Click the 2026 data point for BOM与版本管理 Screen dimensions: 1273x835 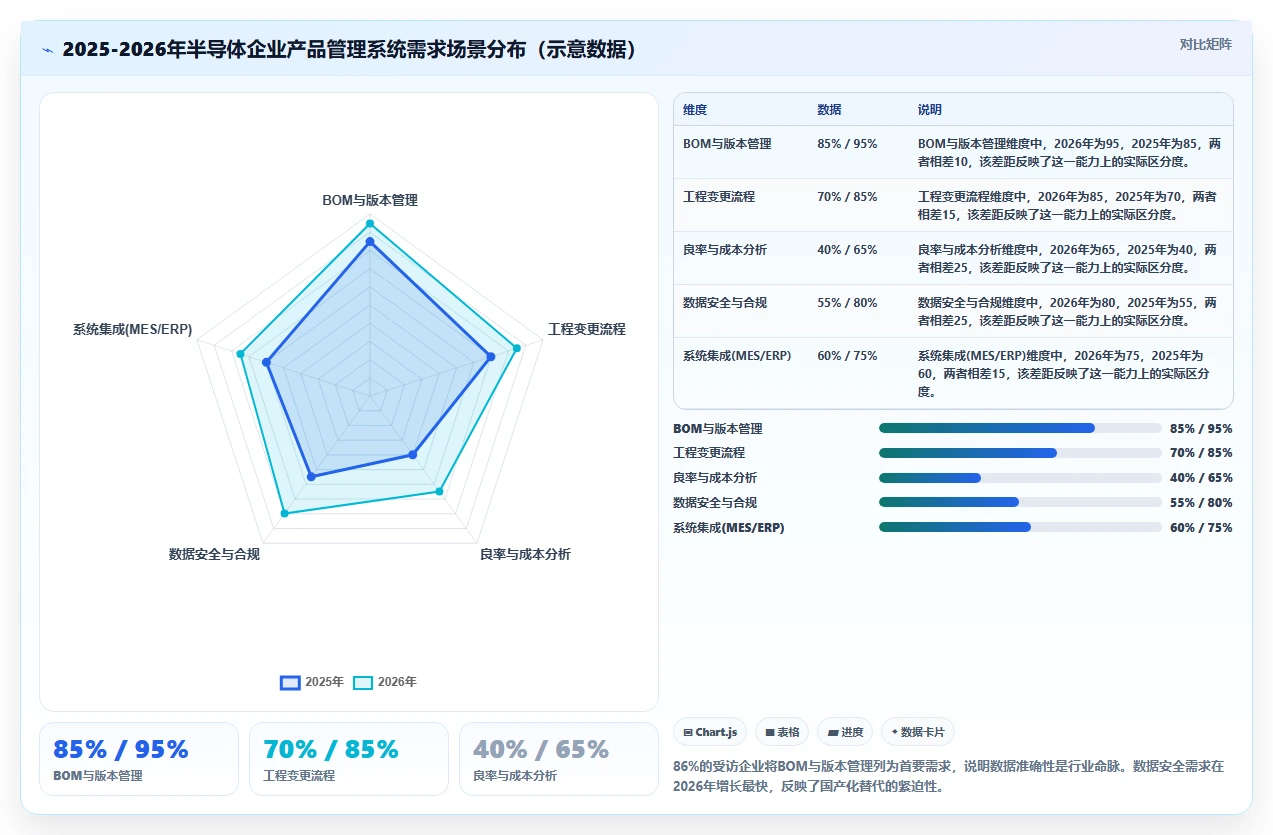pyautogui.click(x=369, y=223)
